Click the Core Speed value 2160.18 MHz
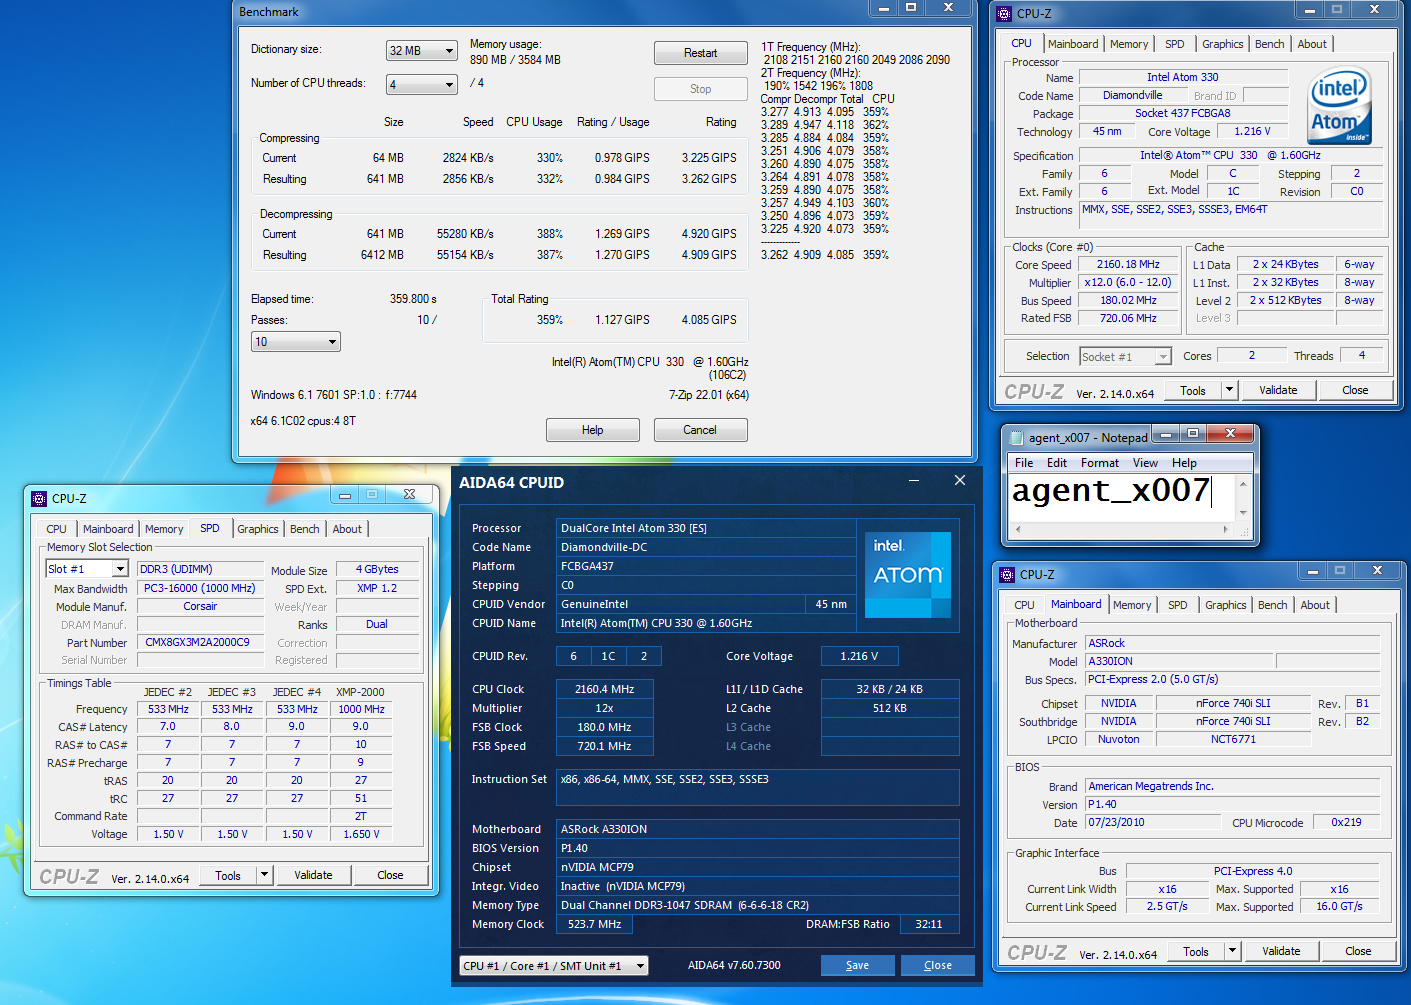Image resolution: width=1411 pixels, height=1005 pixels. click(x=1128, y=265)
